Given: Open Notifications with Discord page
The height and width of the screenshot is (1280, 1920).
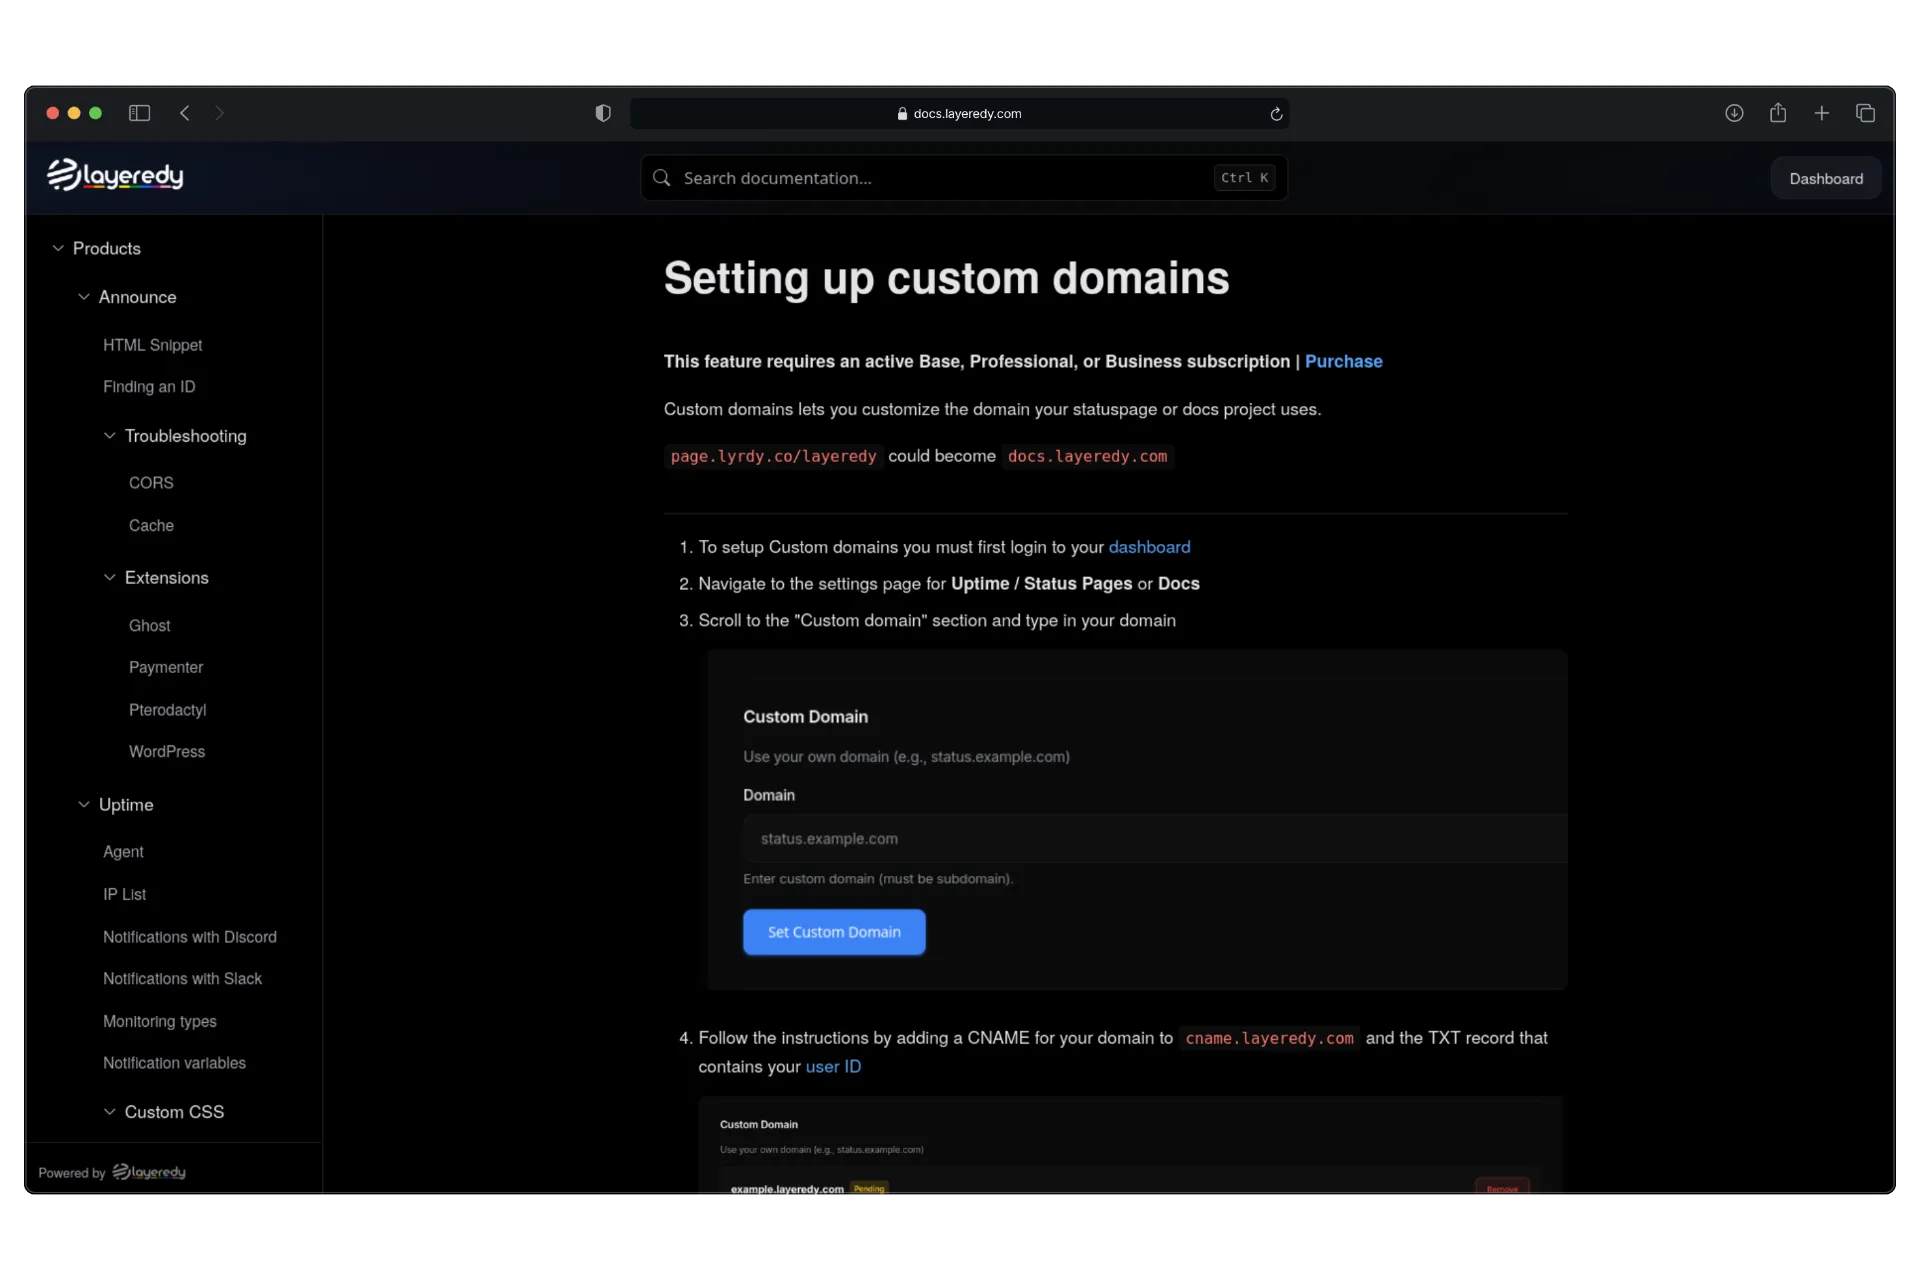Looking at the screenshot, I should click(x=190, y=937).
